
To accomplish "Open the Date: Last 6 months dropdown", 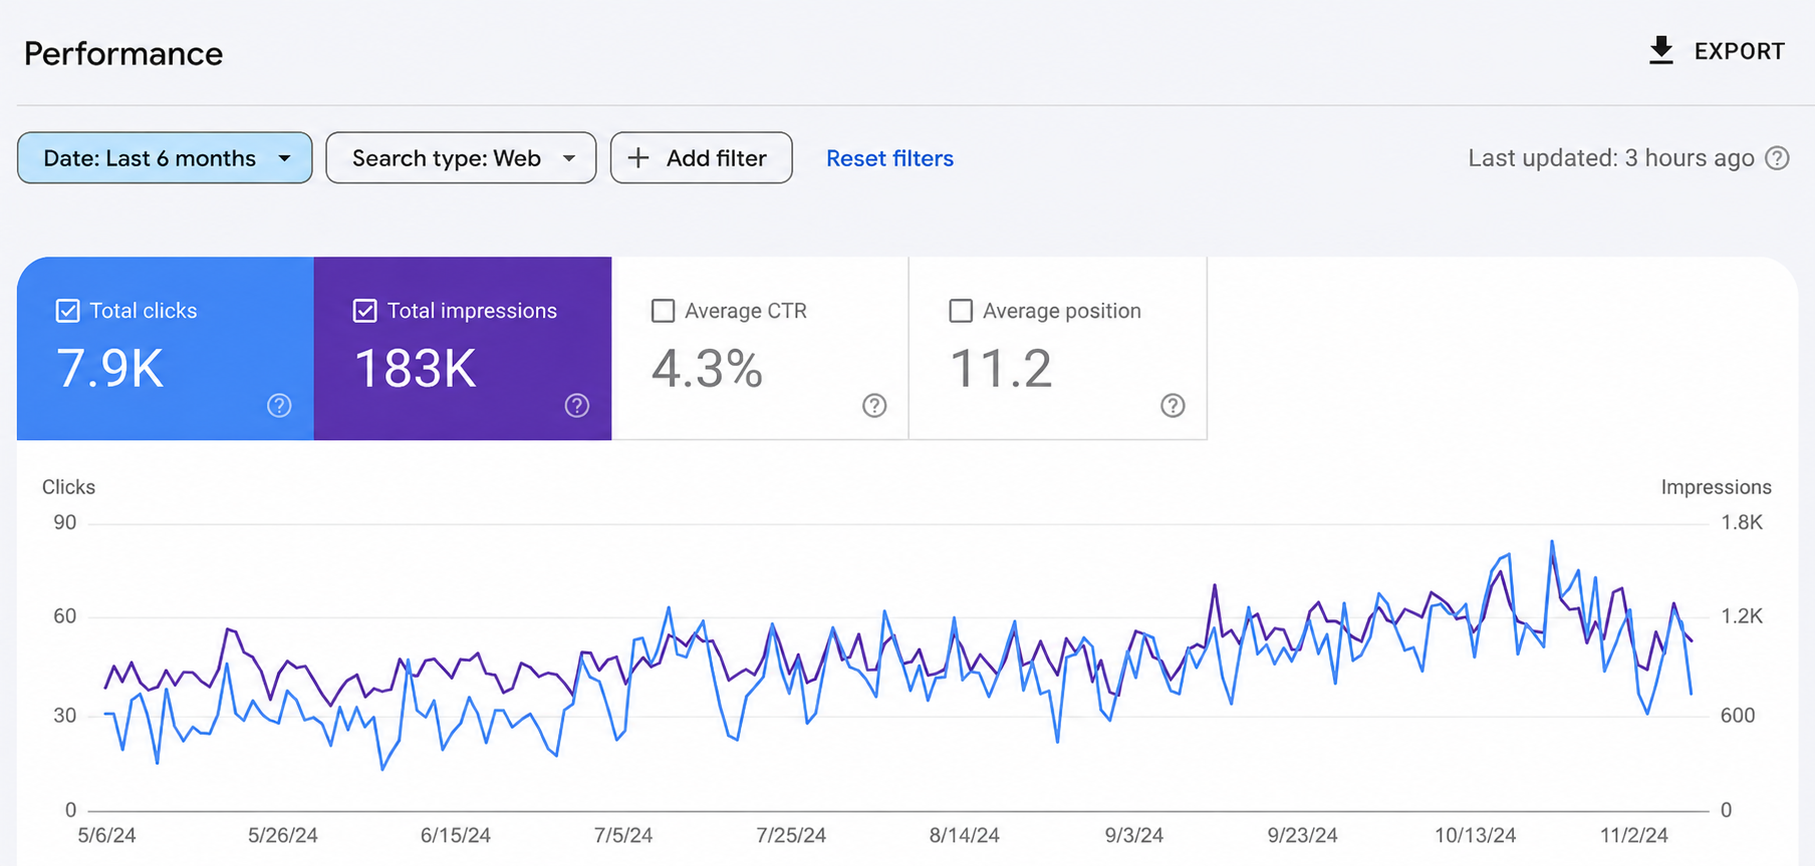I will click(165, 158).
